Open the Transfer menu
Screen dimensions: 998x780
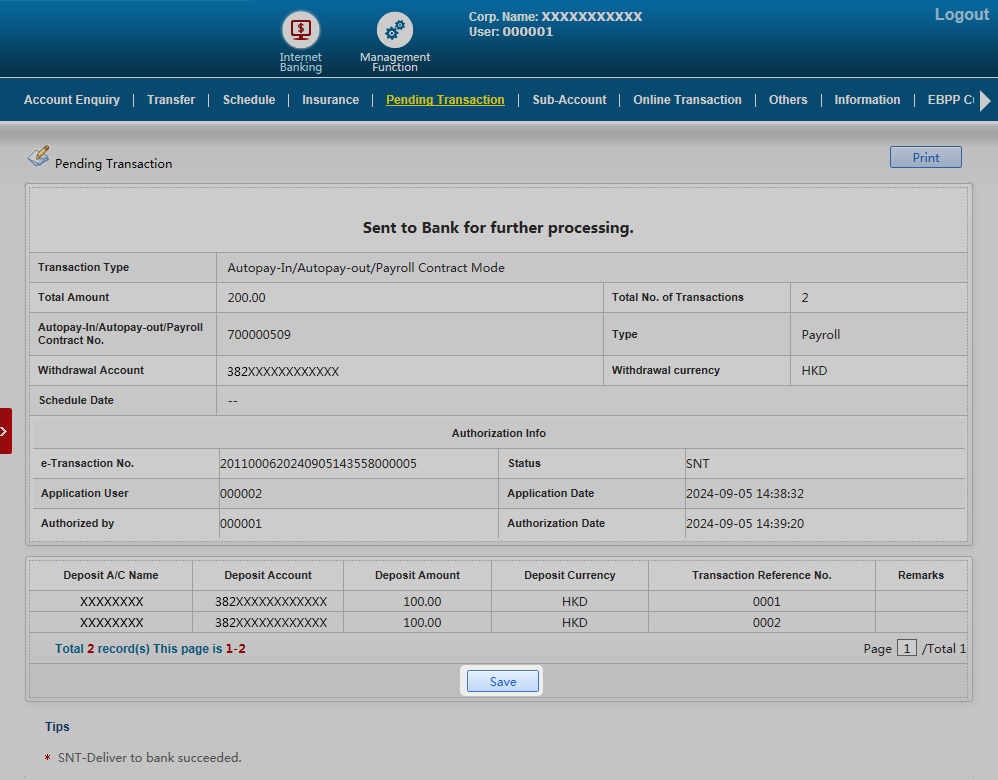171,100
